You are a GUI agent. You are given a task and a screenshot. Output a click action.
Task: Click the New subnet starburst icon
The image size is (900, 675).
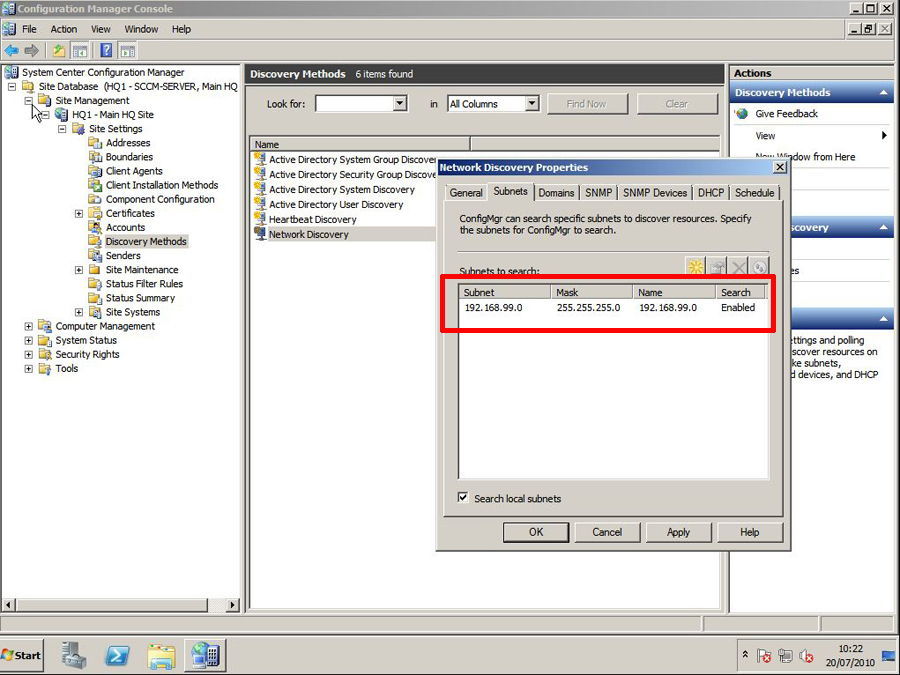tap(696, 267)
